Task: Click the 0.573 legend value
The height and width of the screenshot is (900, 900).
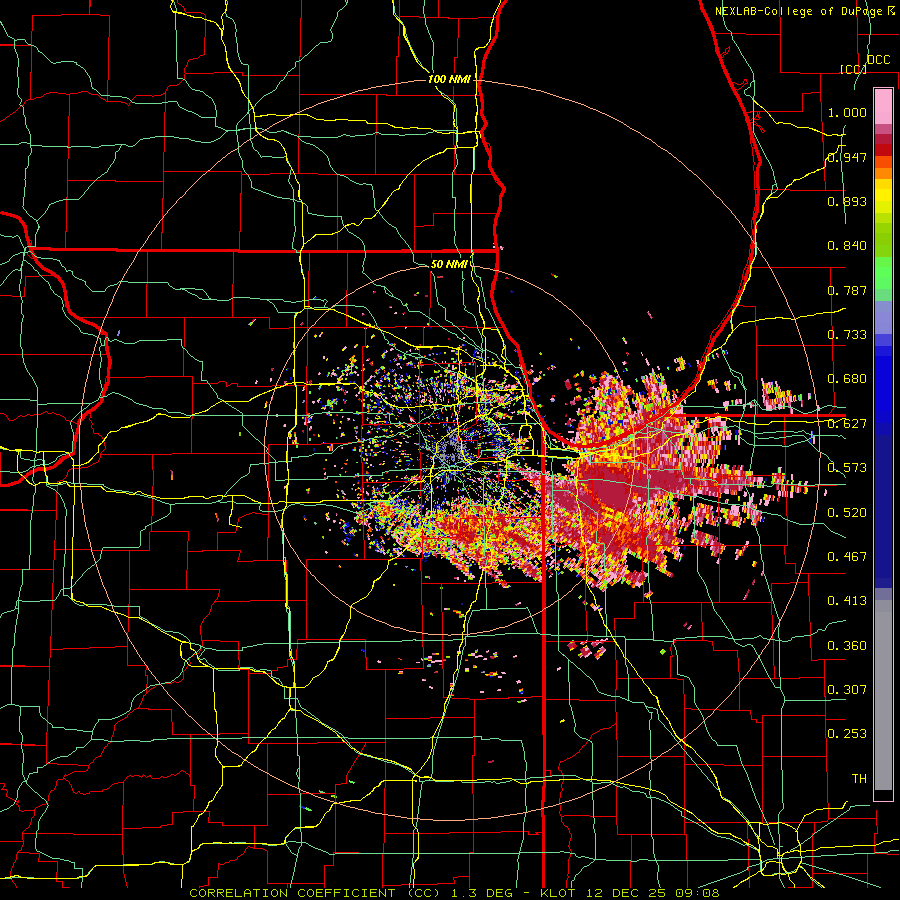Action: tap(847, 468)
